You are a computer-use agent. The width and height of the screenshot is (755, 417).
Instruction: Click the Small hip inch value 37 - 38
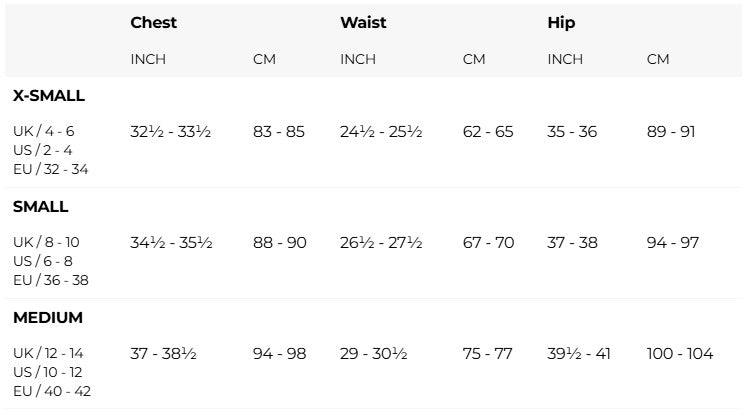click(572, 243)
